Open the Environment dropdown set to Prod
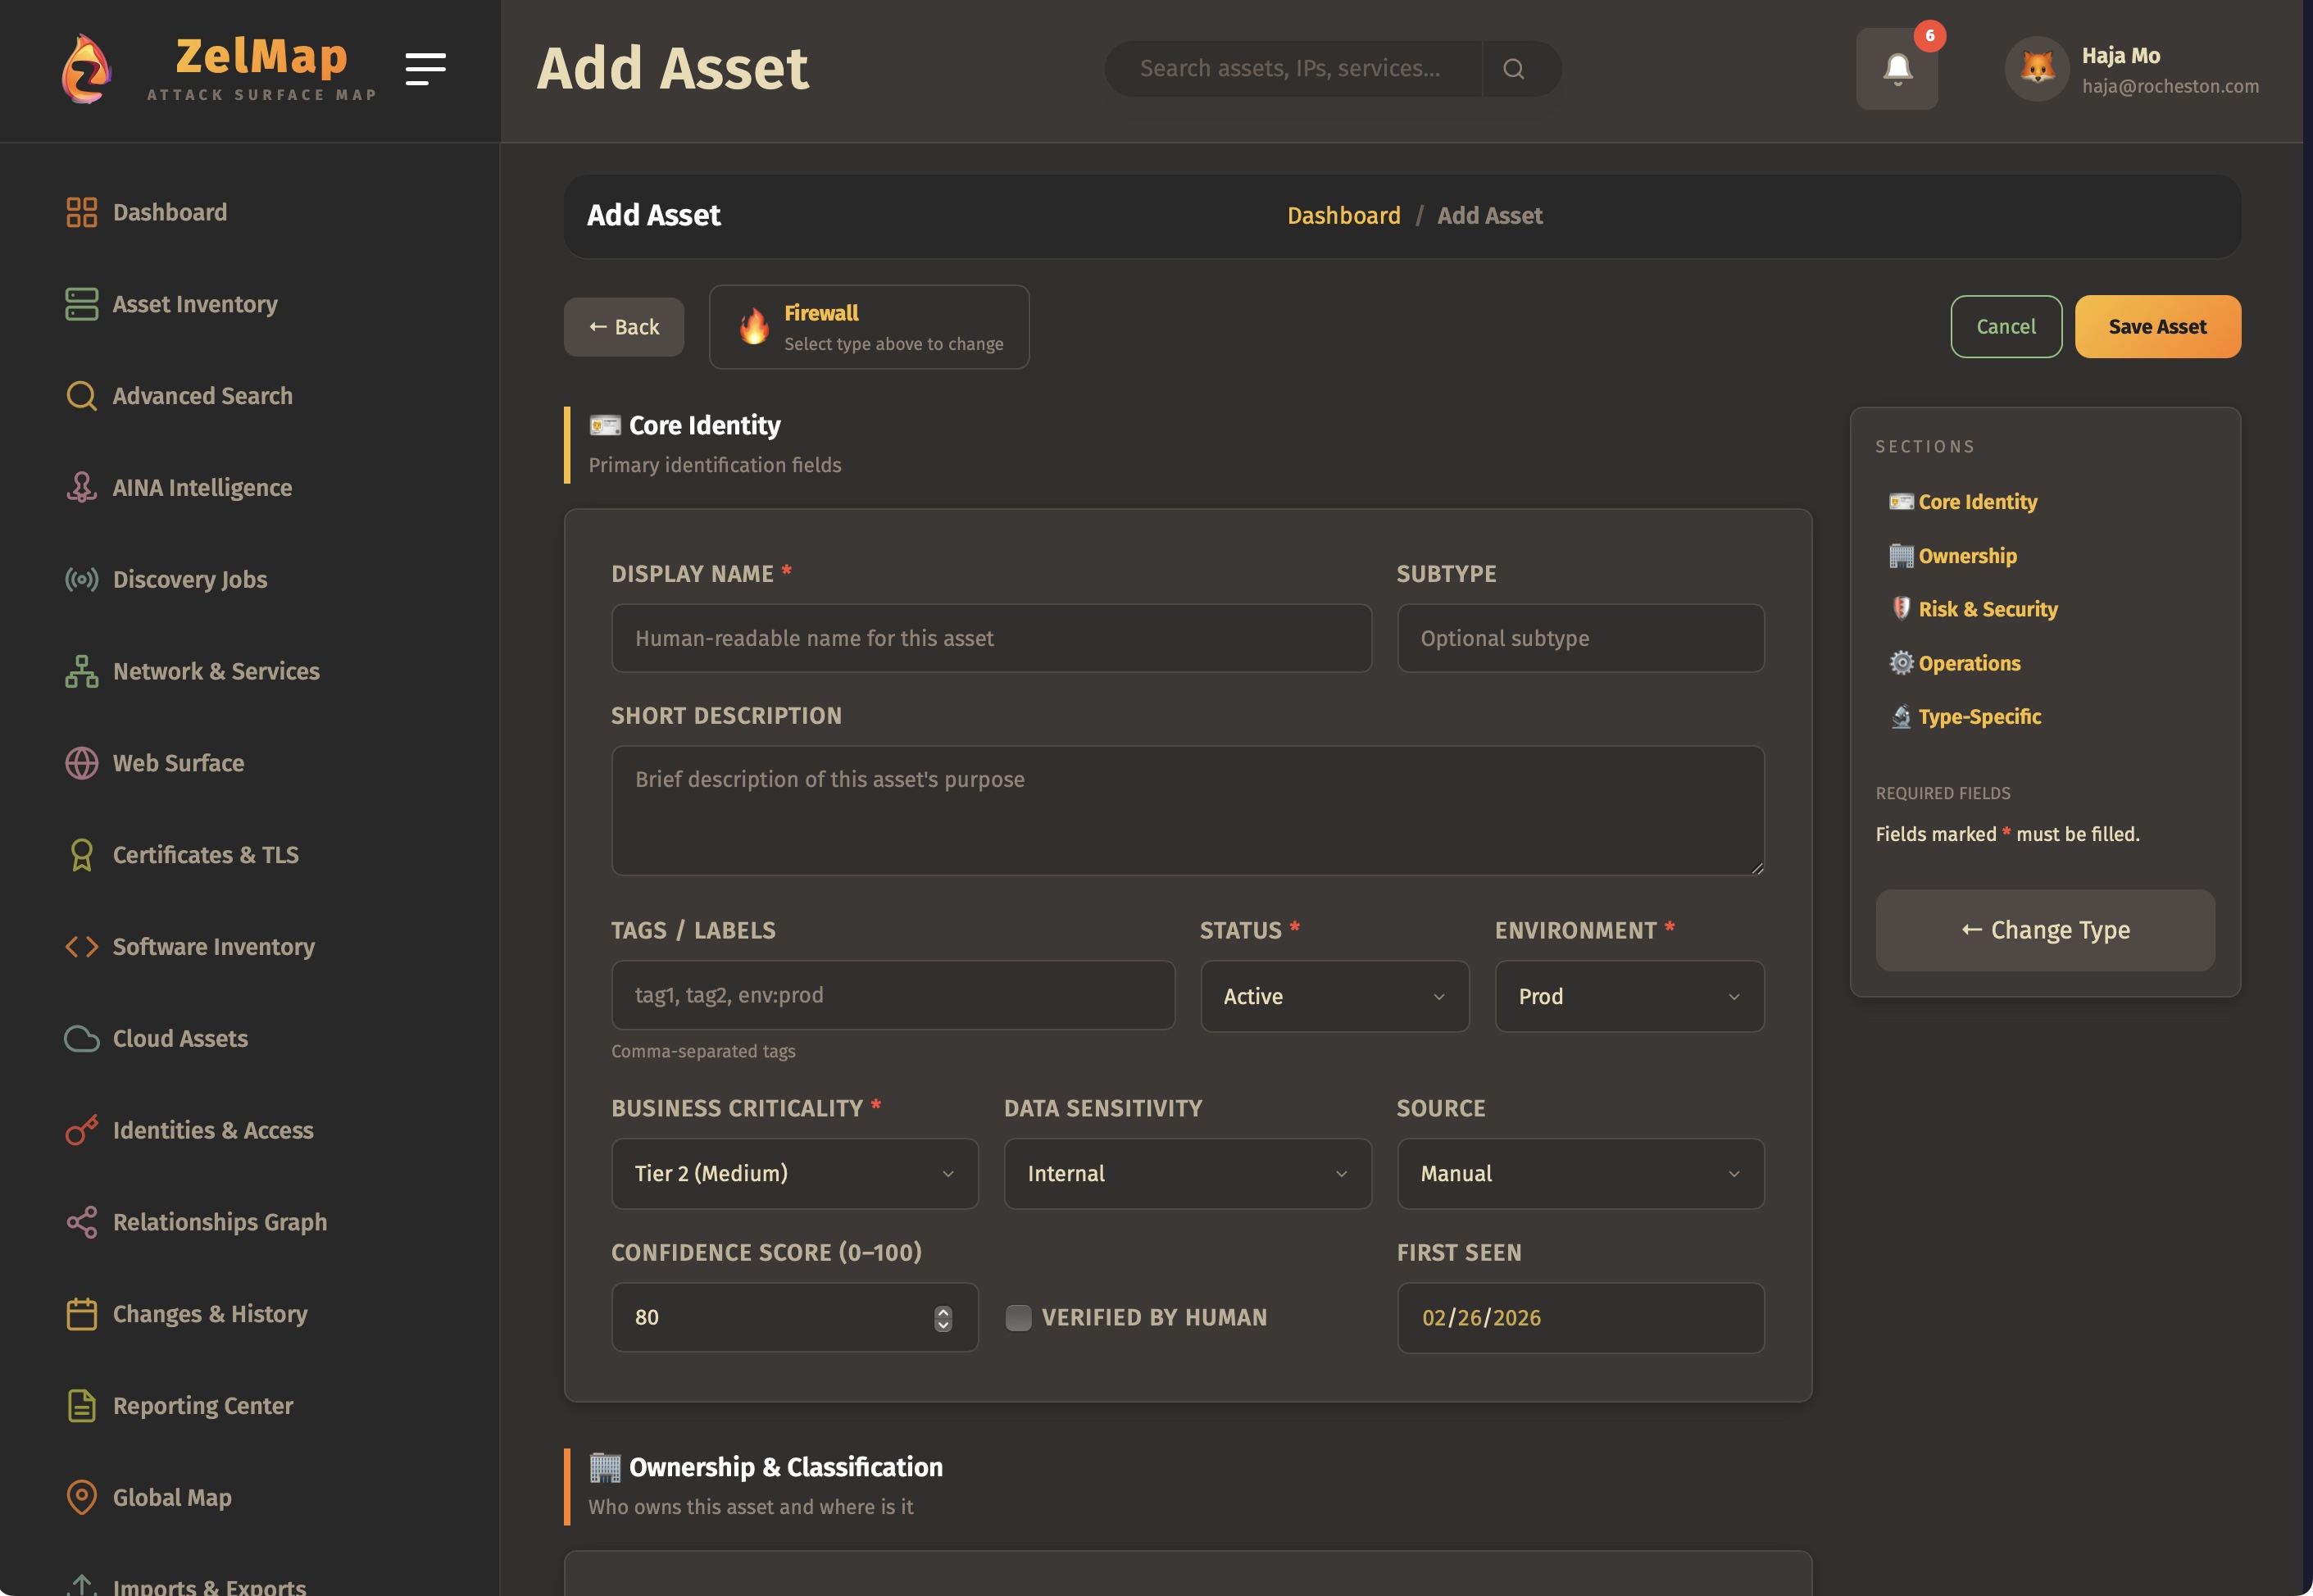This screenshot has width=2313, height=1596. click(1629, 996)
